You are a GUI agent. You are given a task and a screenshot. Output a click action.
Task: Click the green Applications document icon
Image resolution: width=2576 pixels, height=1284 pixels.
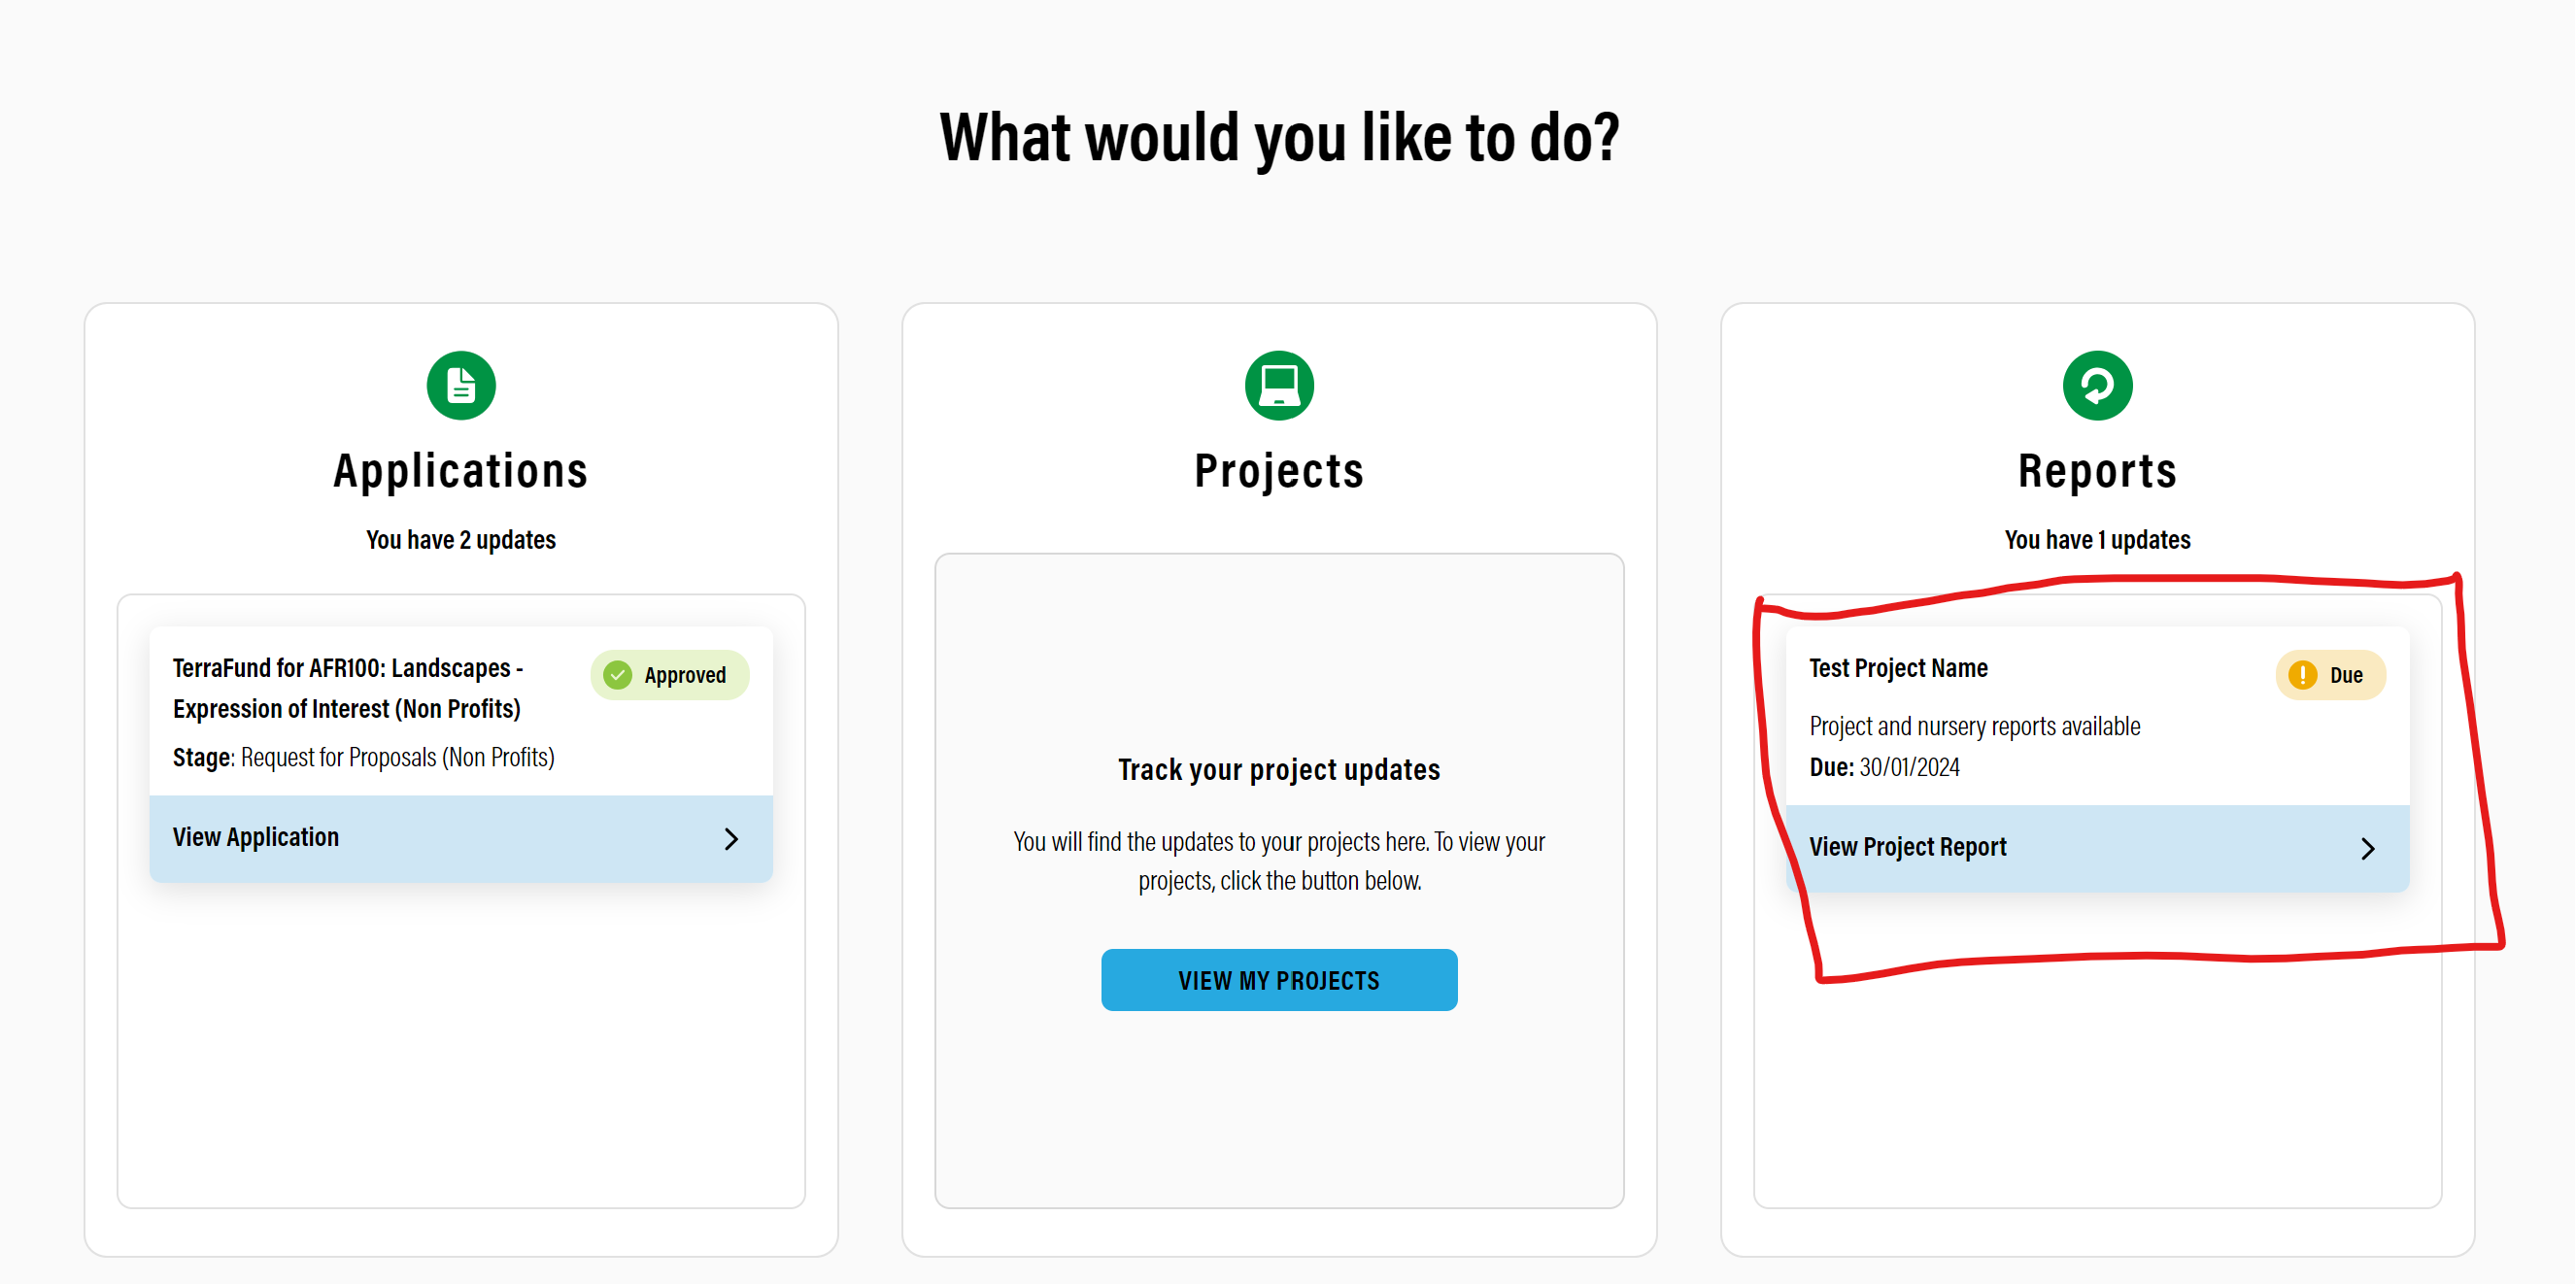[461, 385]
